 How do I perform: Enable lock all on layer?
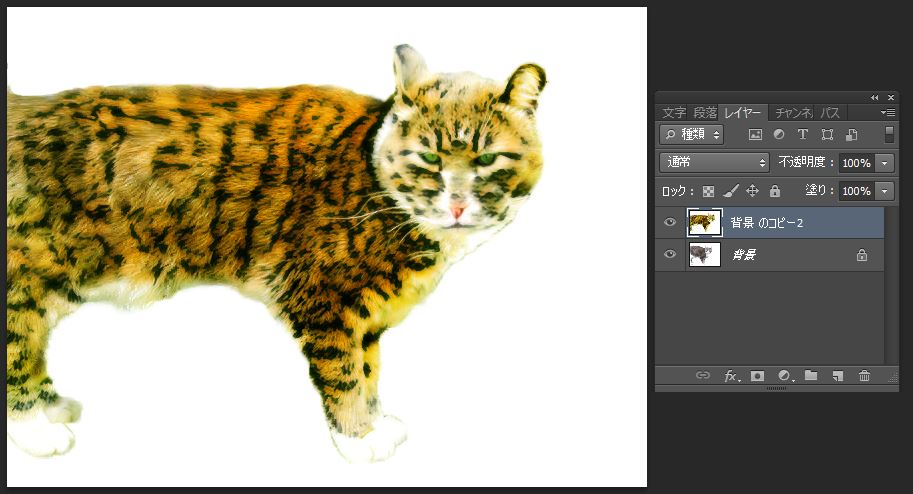click(x=774, y=191)
